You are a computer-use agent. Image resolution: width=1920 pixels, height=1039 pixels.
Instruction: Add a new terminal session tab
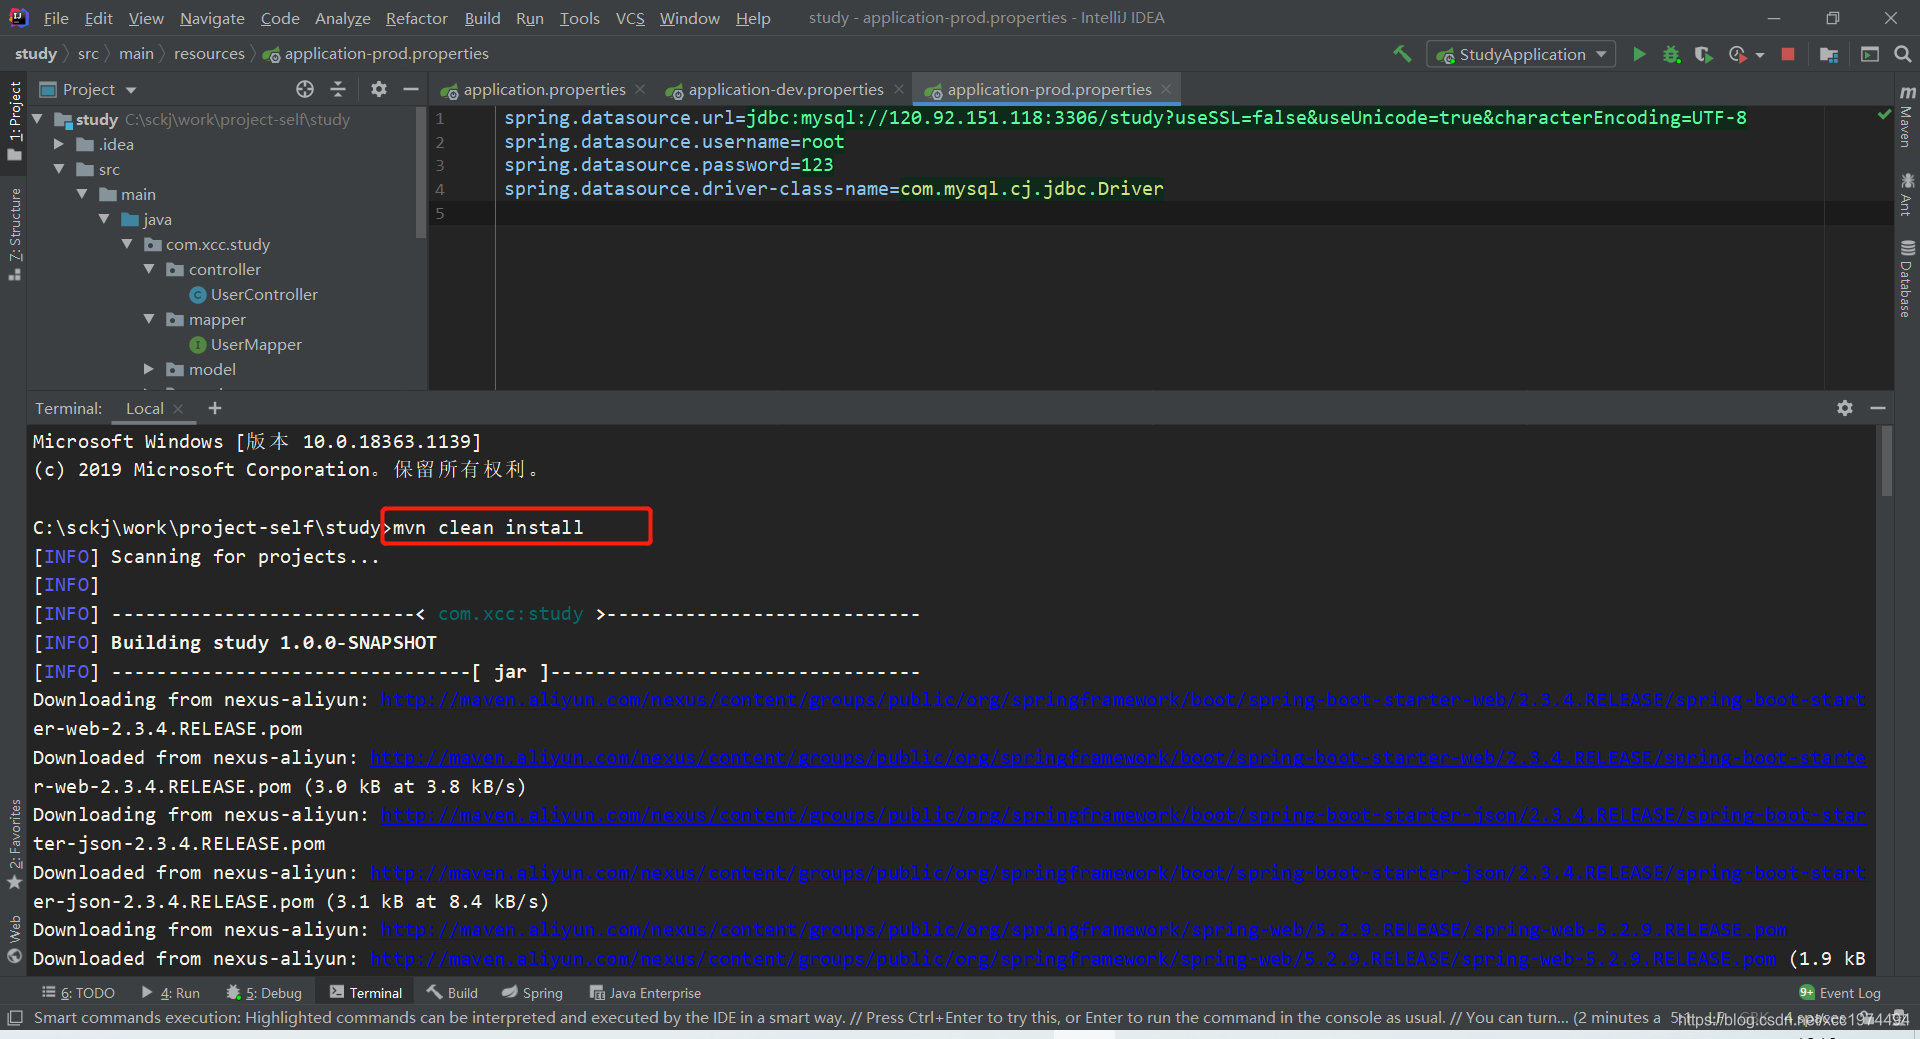215,408
